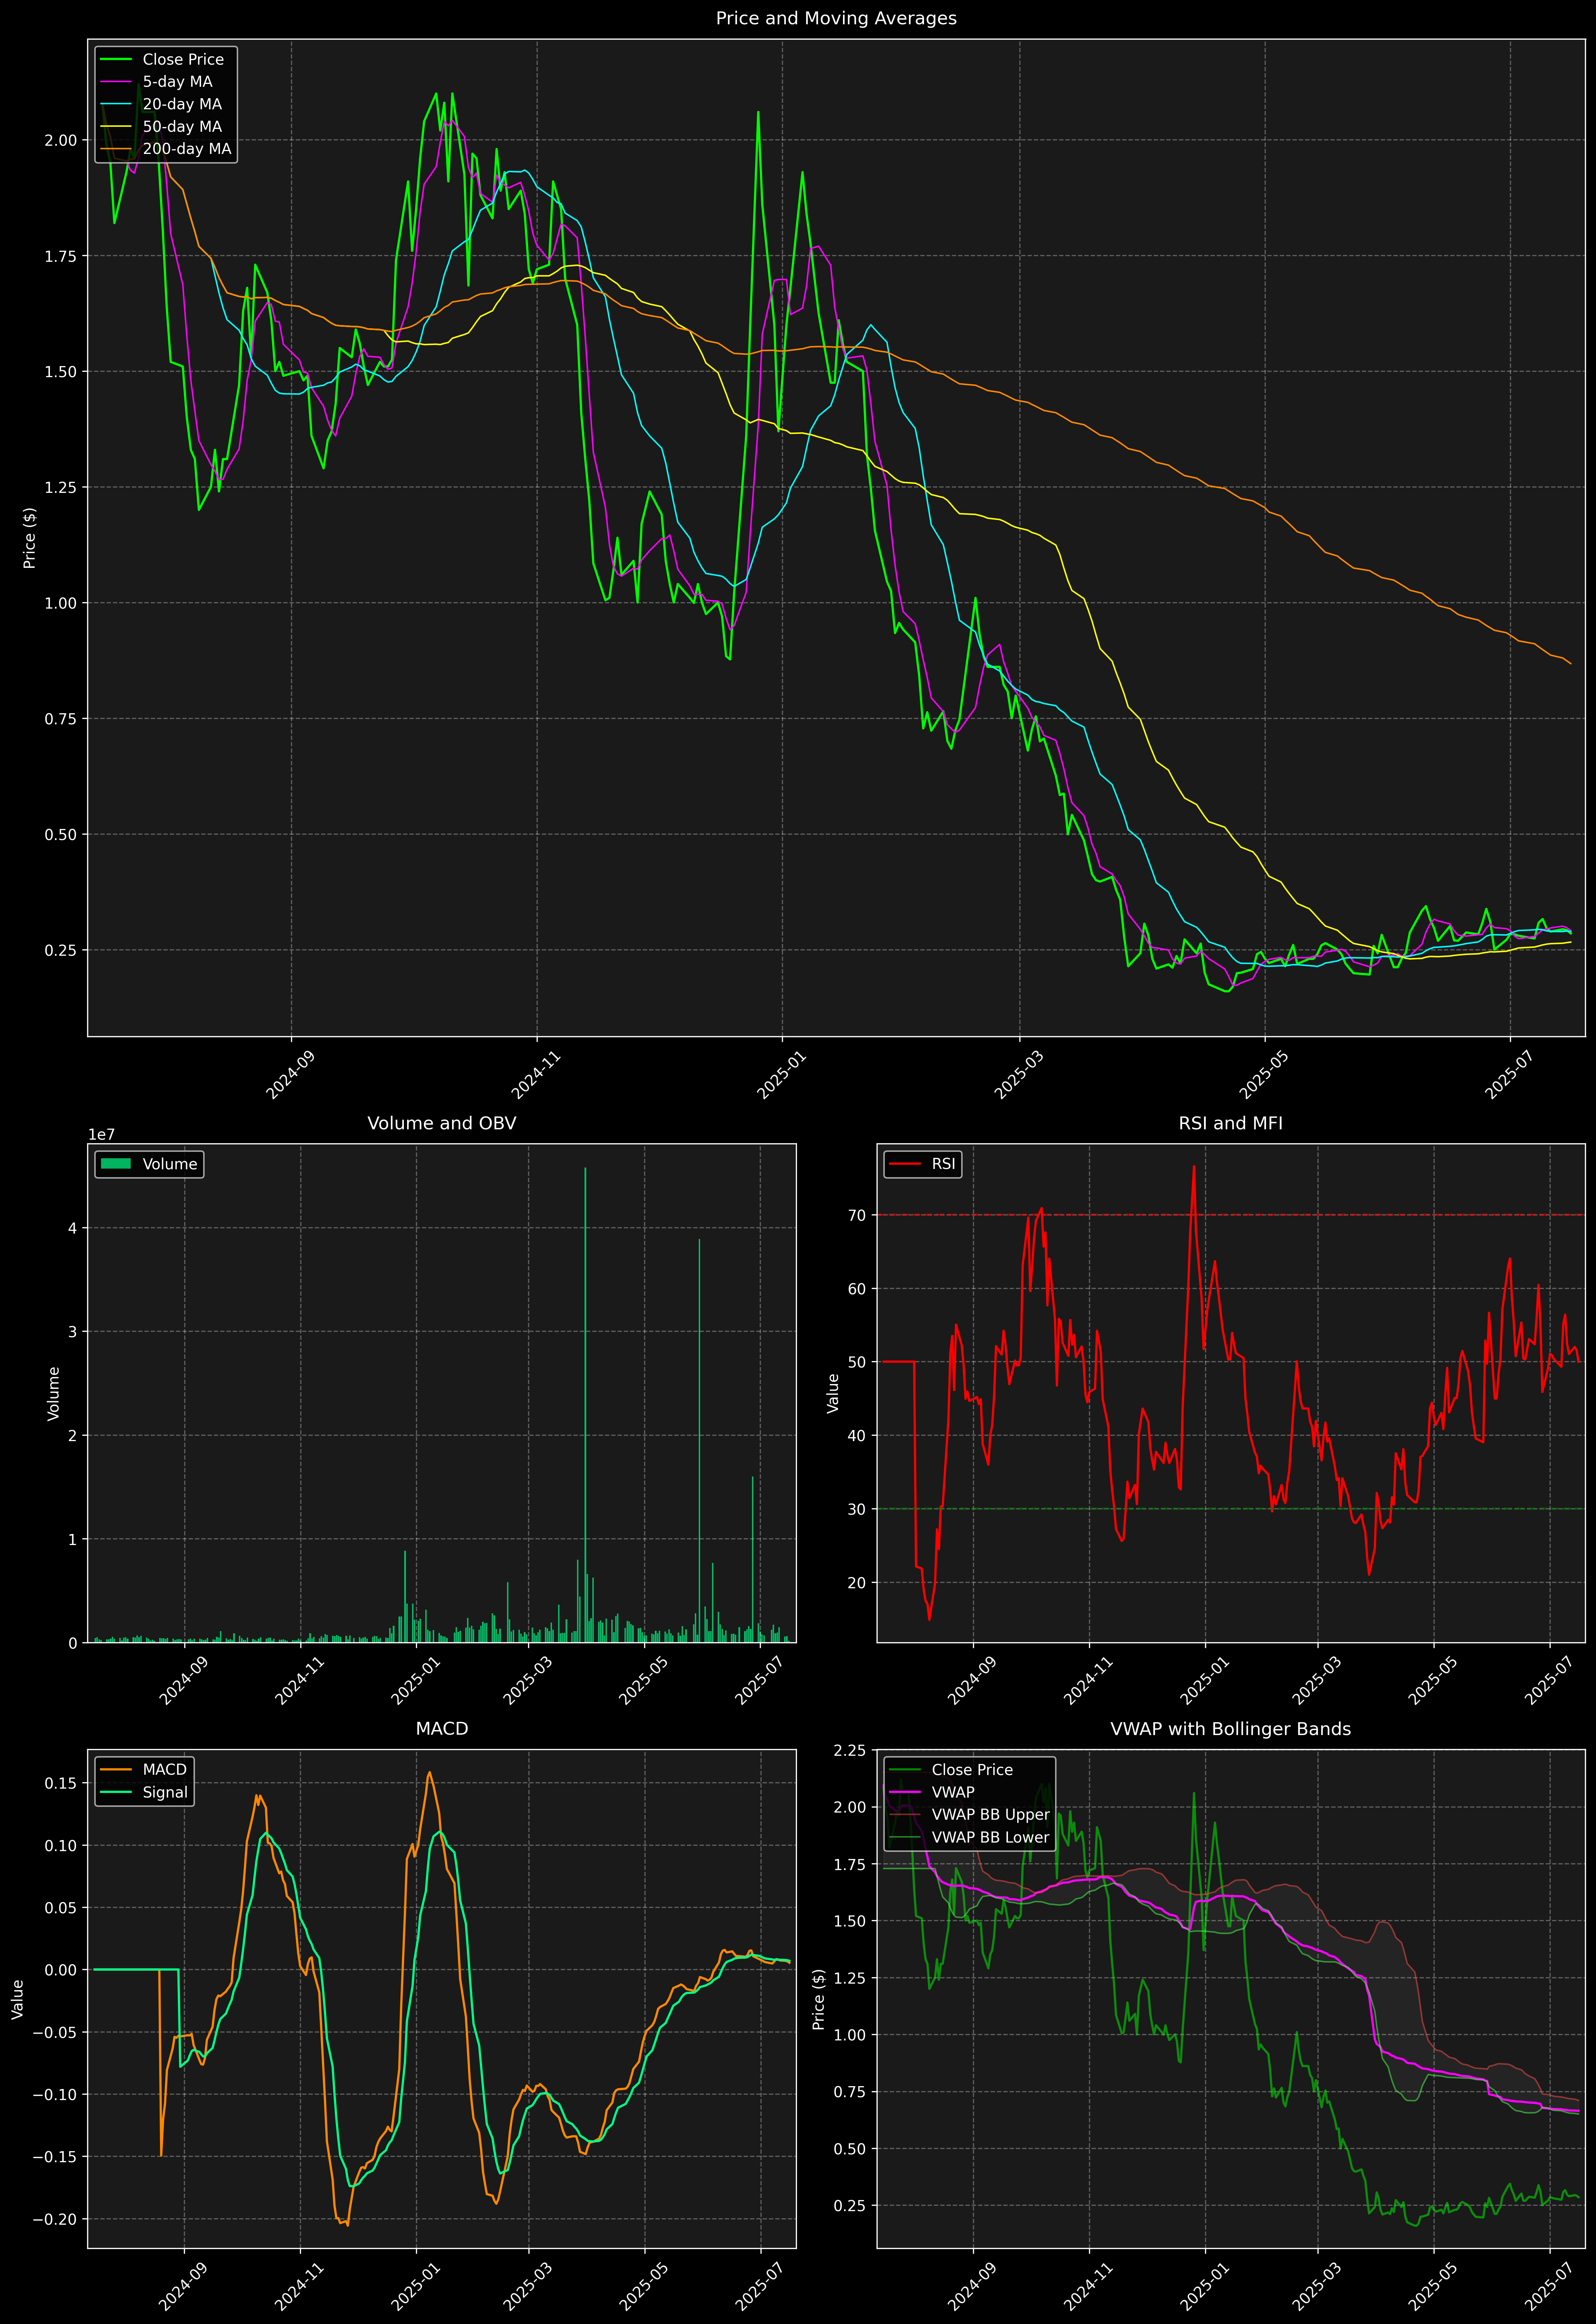
Task: Click "Close Price" in the top chart legend
Action: (x=183, y=60)
